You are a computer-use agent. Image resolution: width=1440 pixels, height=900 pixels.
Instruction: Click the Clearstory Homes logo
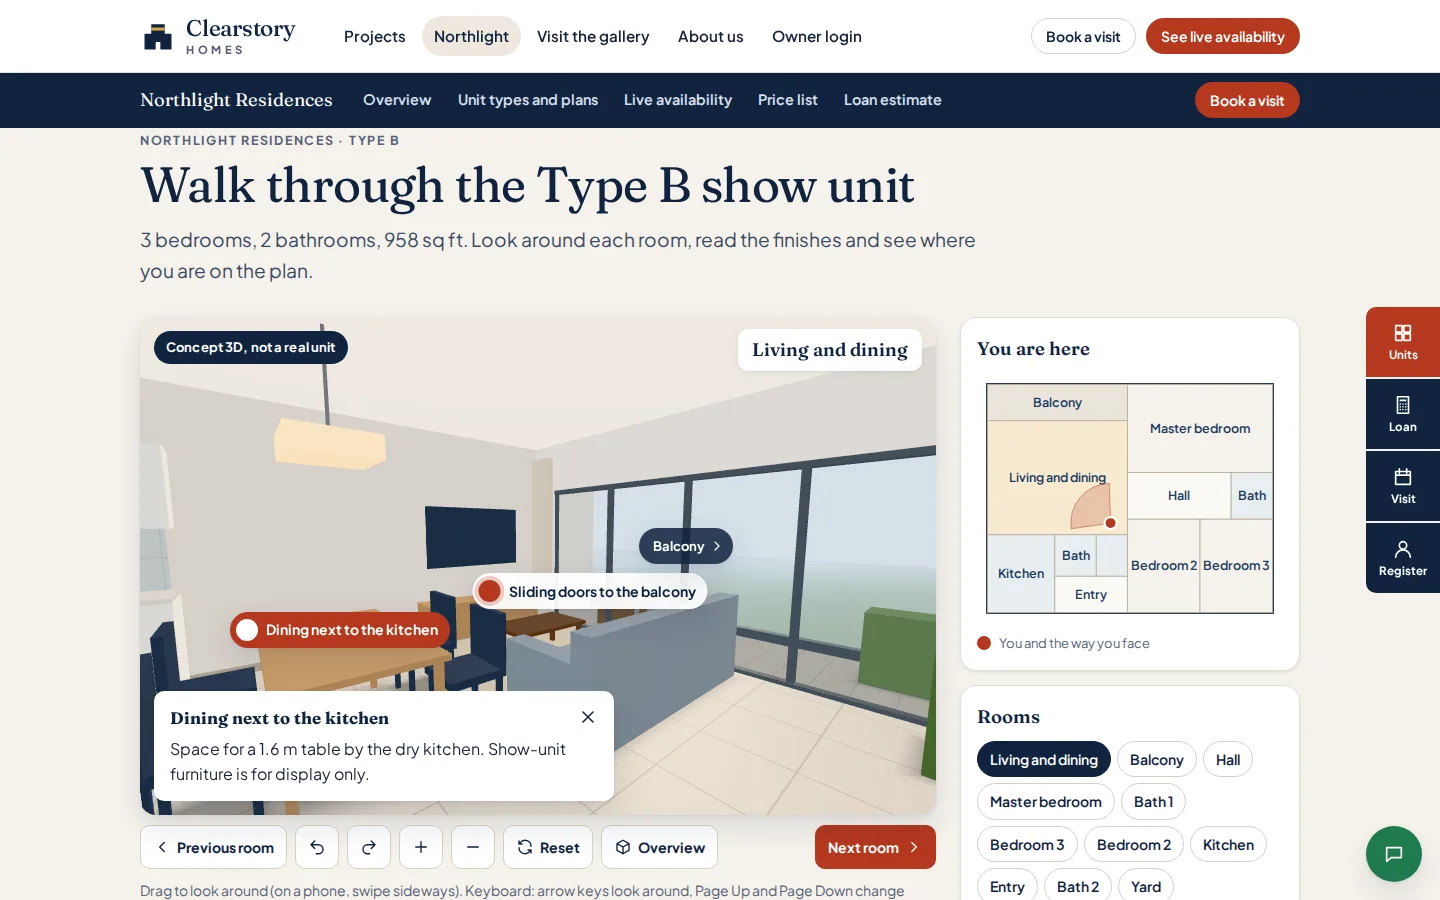point(219,36)
